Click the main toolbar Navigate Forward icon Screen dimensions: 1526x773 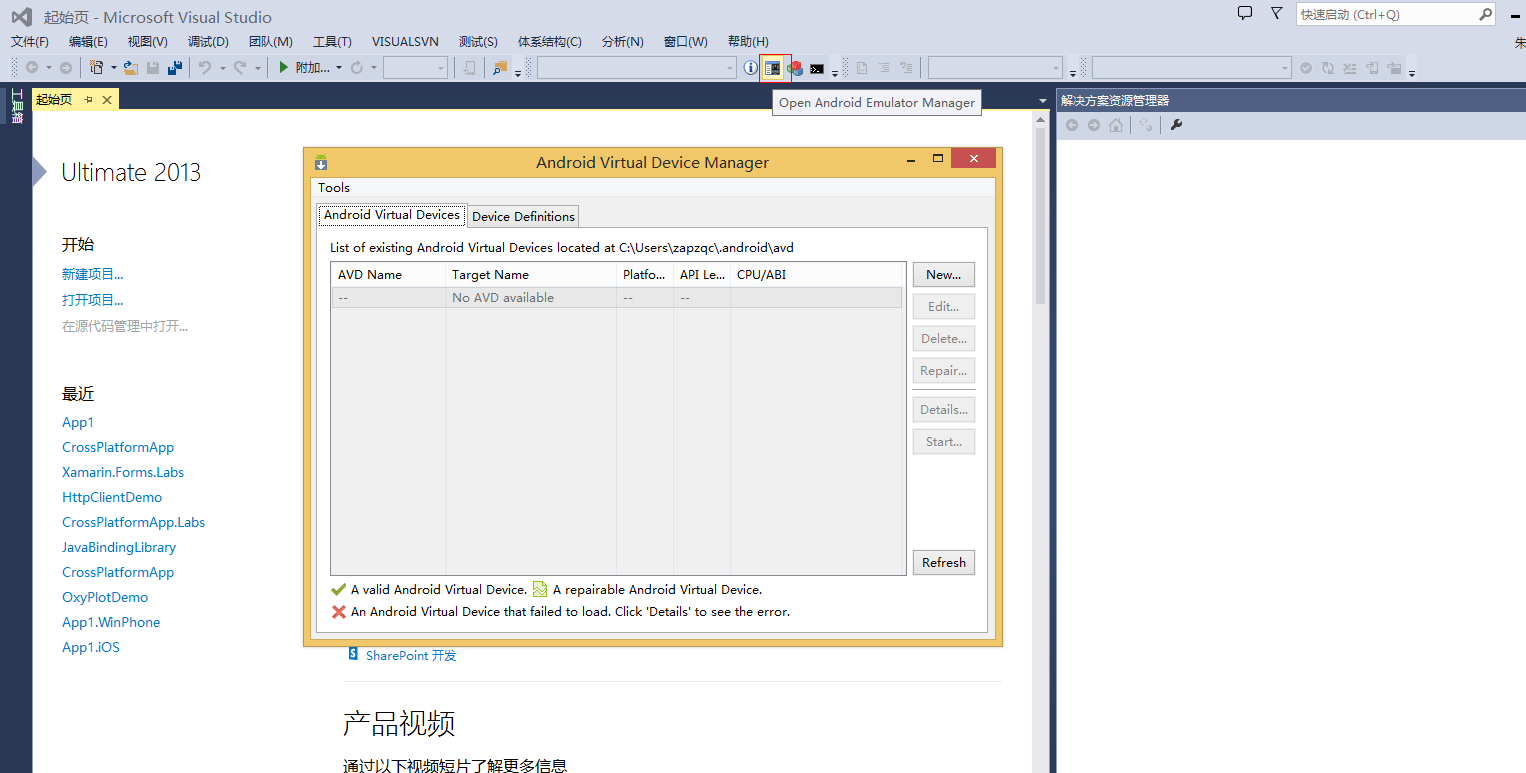coord(66,68)
